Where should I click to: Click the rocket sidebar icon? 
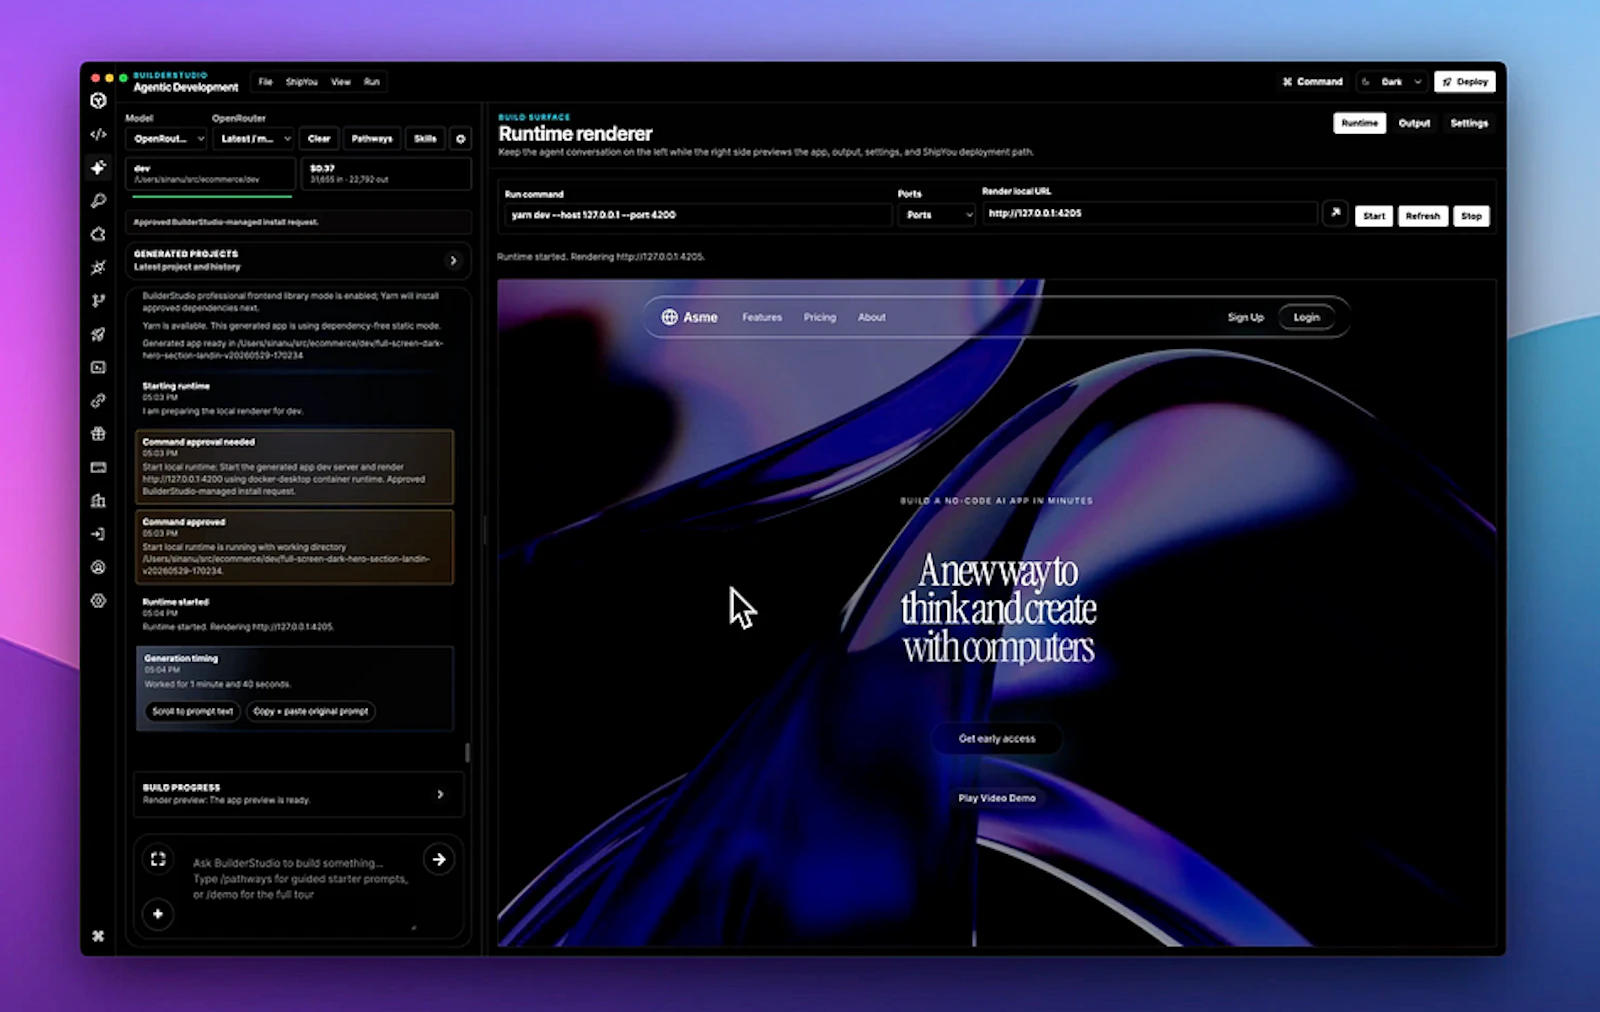[x=98, y=334]
